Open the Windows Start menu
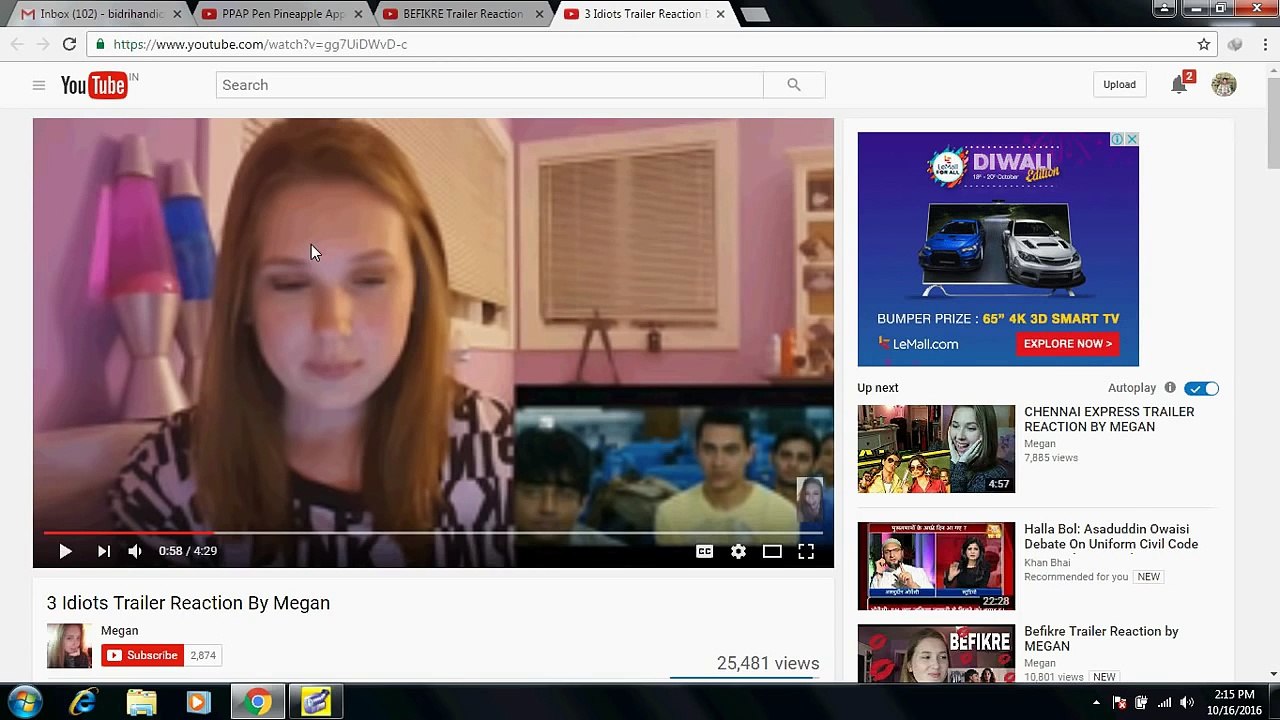 tap(23, 702)
